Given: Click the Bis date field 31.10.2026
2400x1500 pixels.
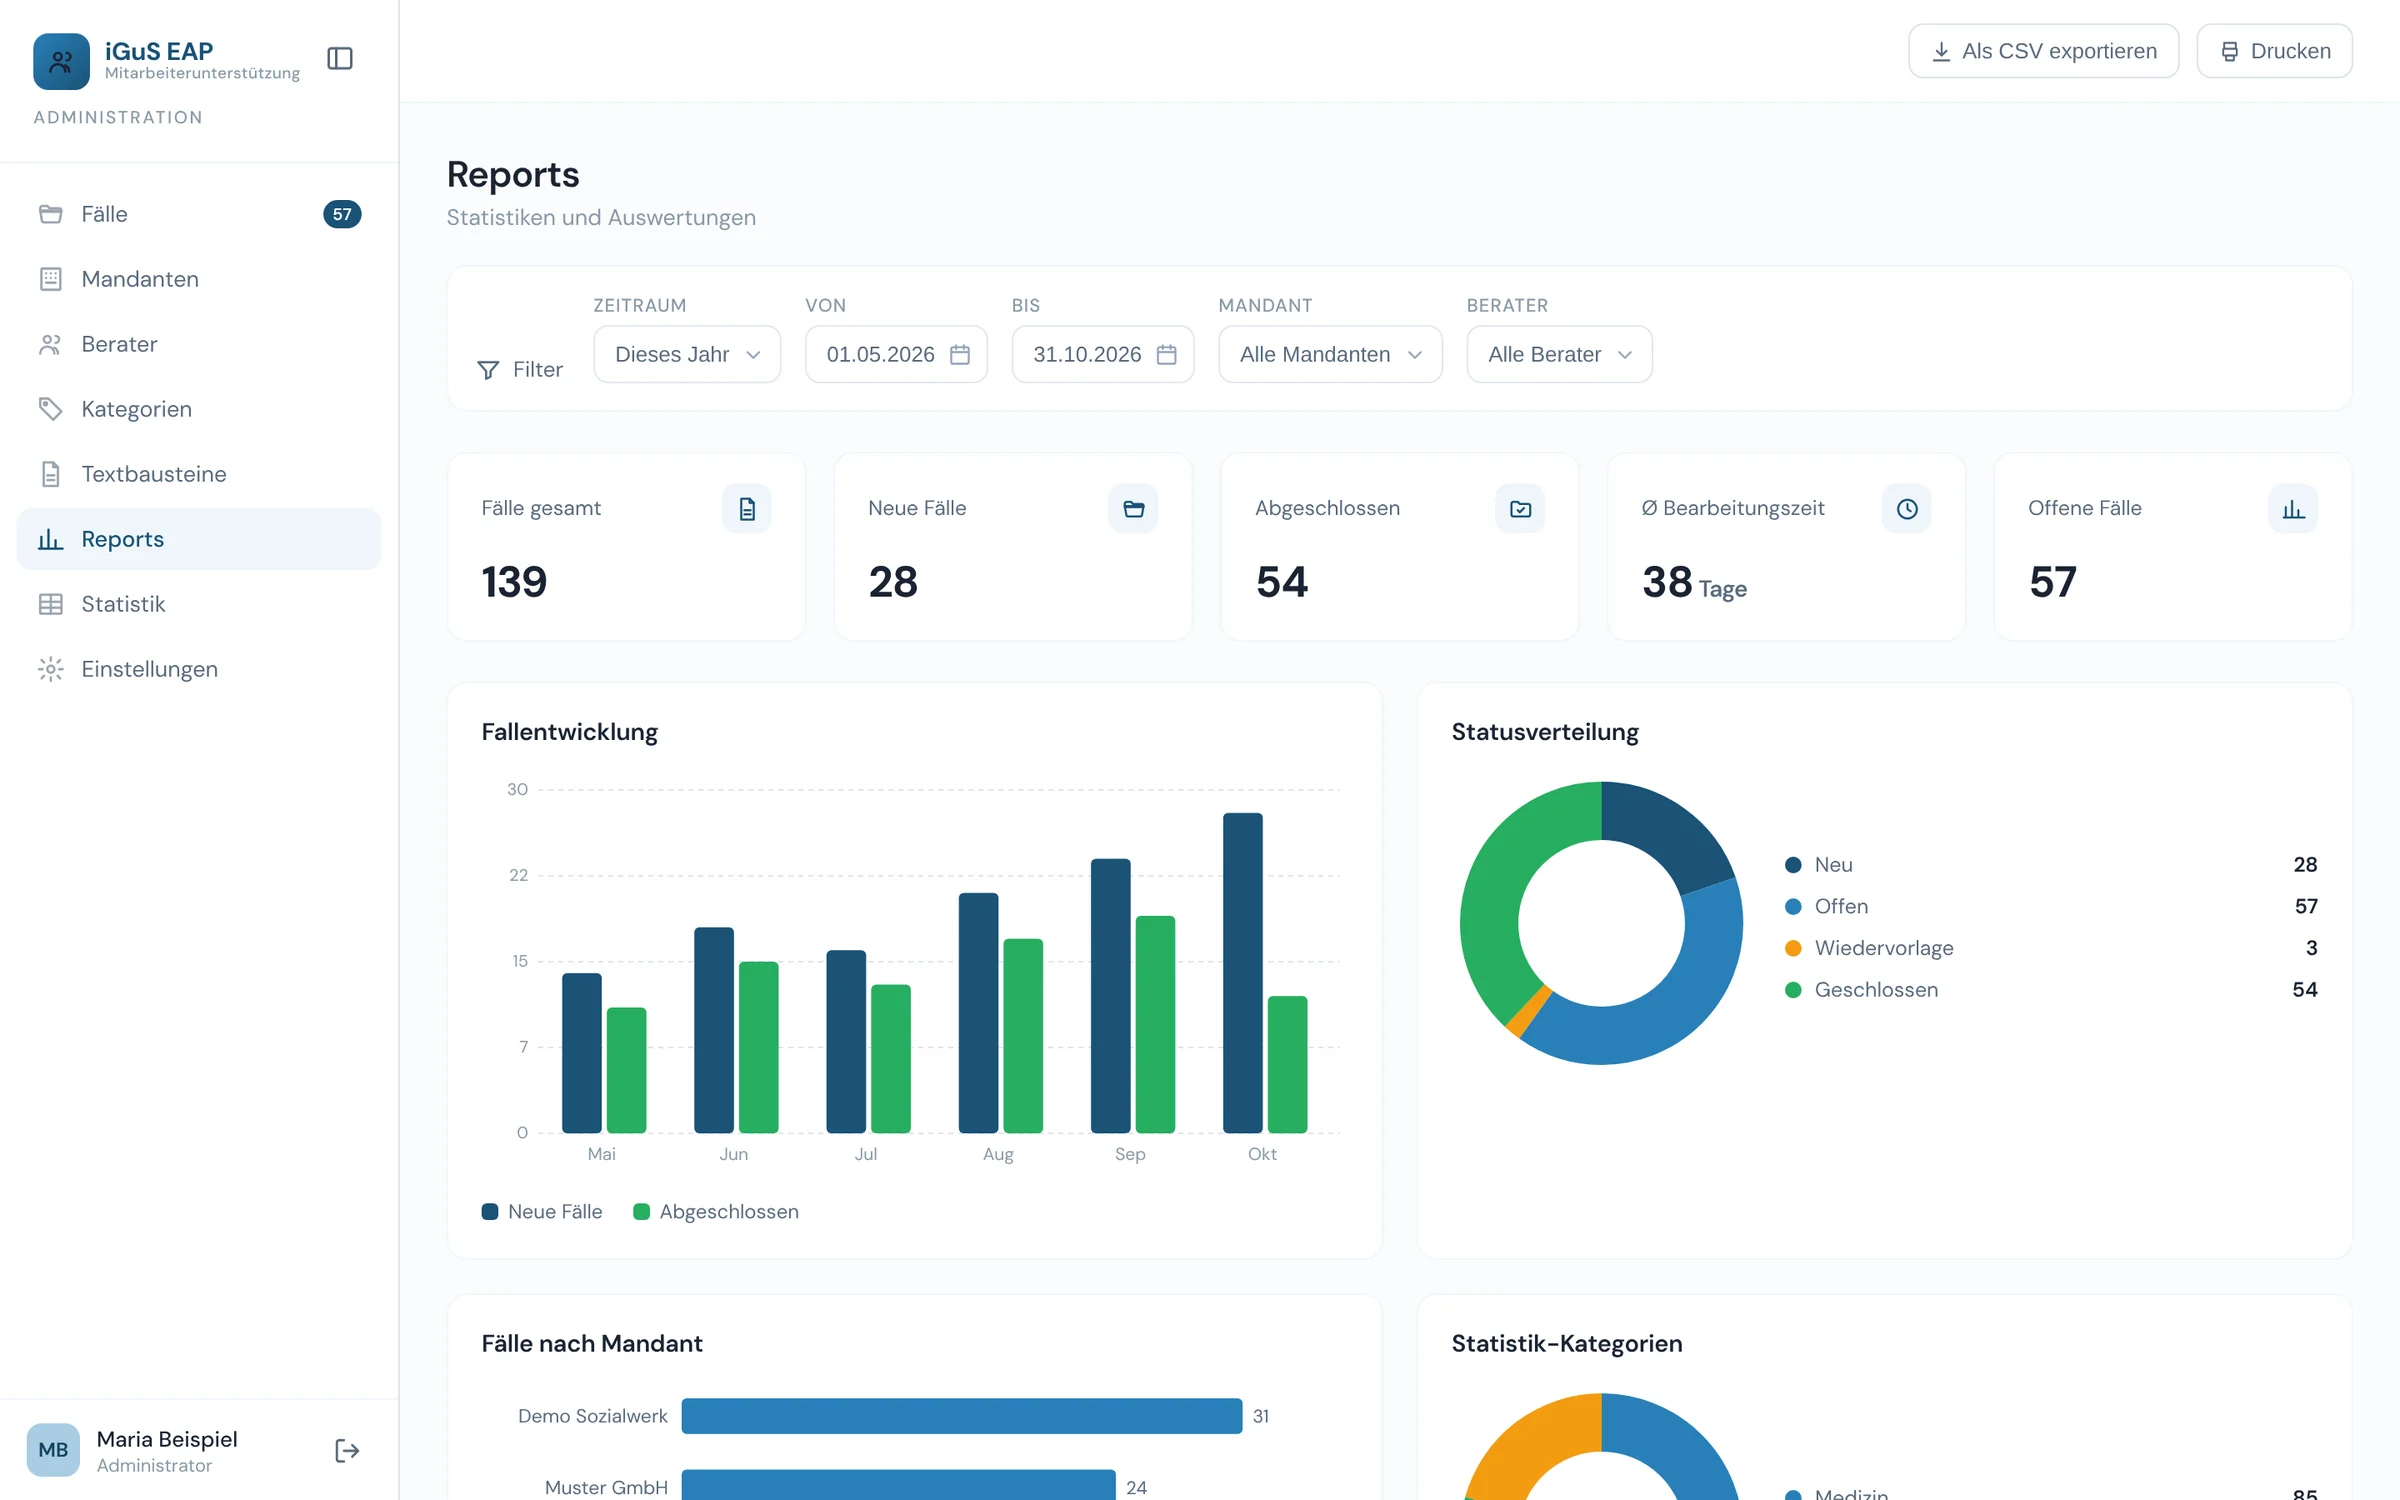Looking at the screenshot, I should (x=1103, y=354).
